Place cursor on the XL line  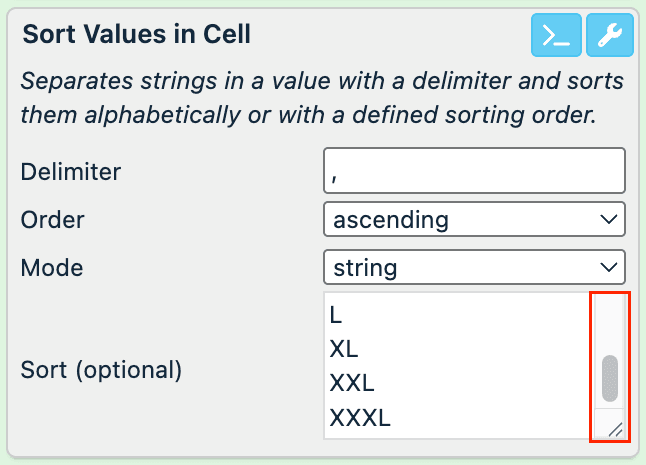344,349
